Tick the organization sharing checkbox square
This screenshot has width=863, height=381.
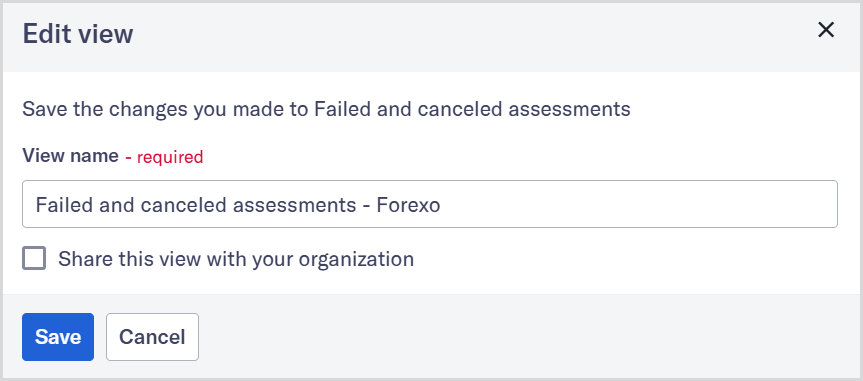point(34,258)
